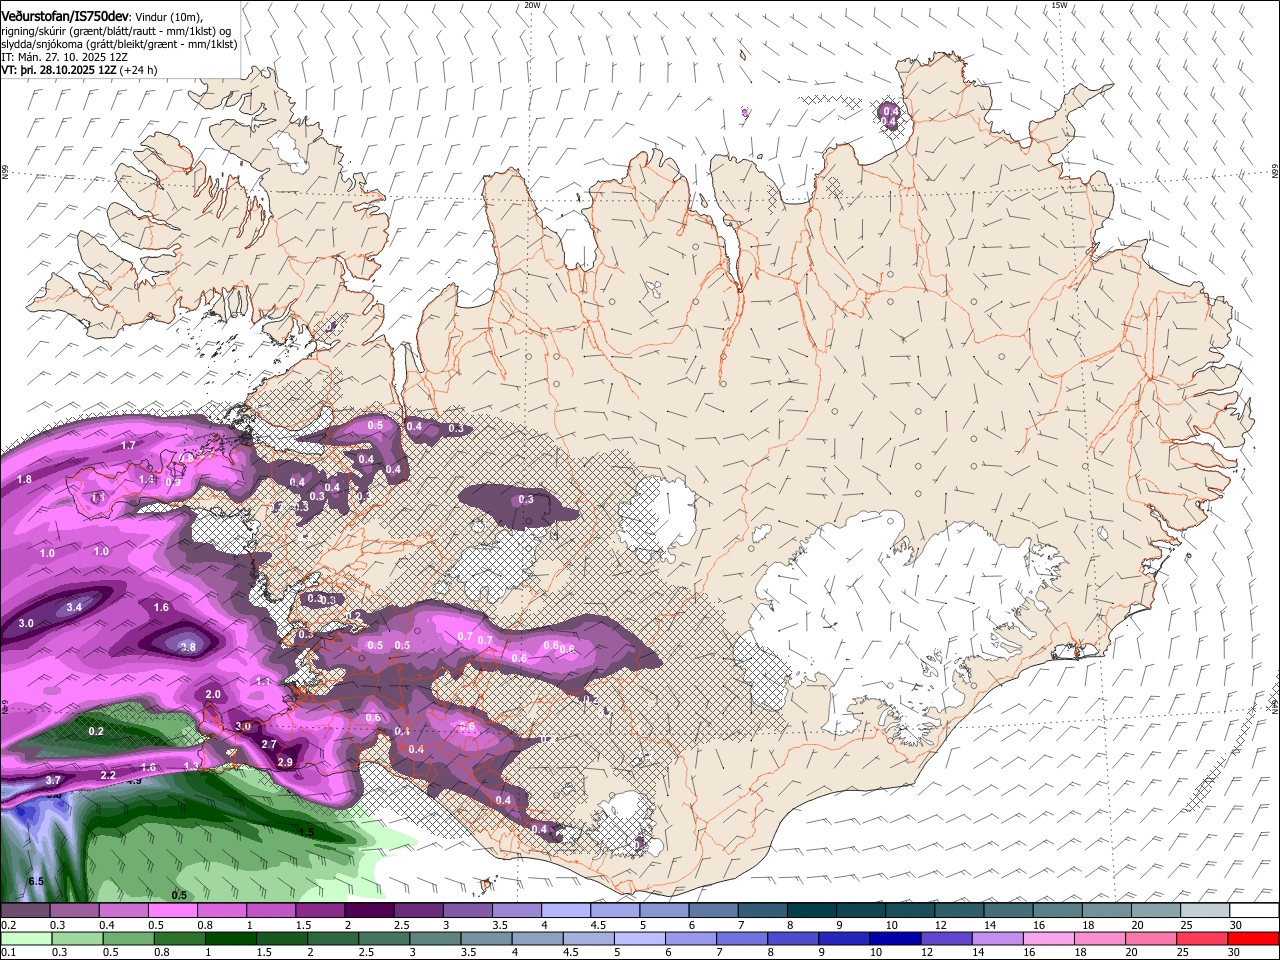This screenshot has height=960, width=1280.
Task: Click the lilac 14 rain legend swatch
Action: coord(997,938)
